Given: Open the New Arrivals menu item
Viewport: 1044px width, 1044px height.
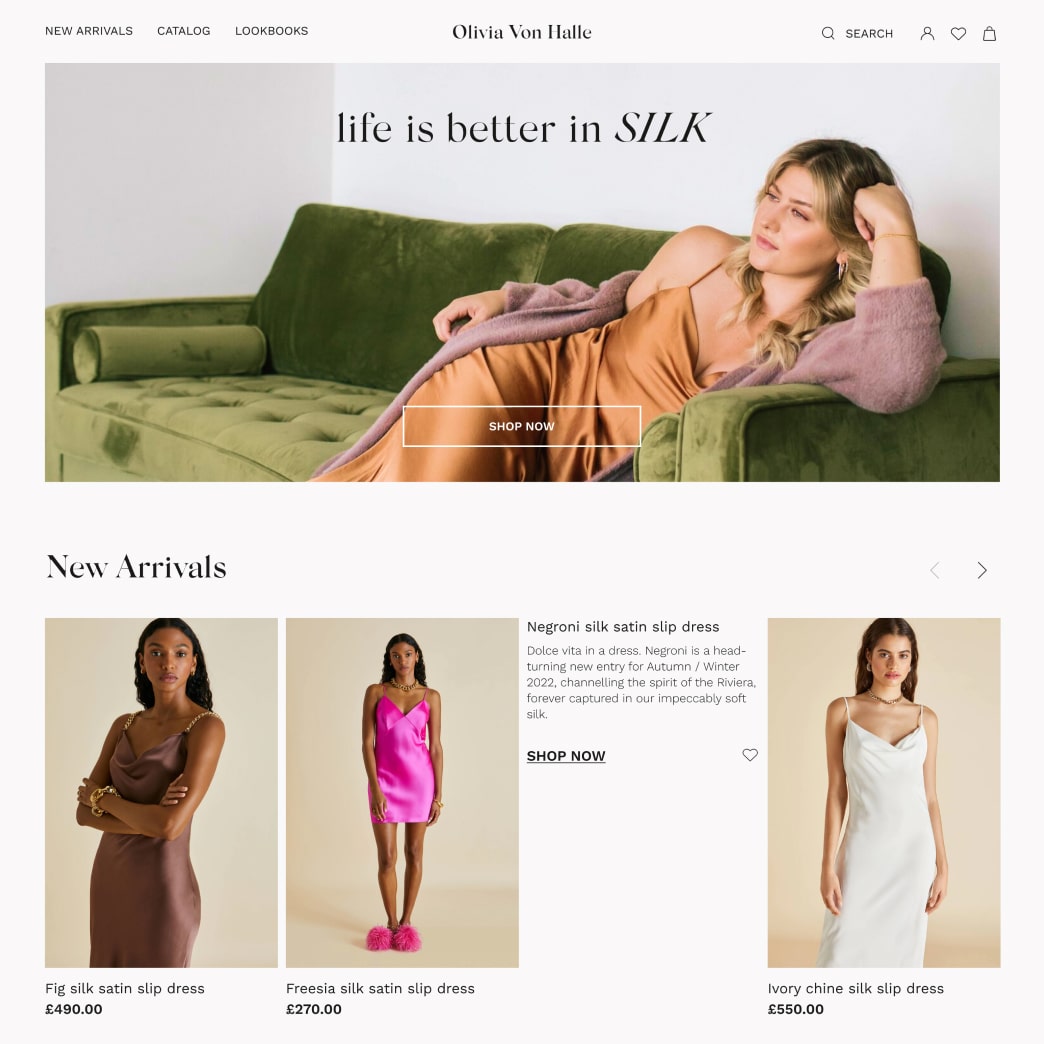Looking at the screenshot, I should pyautogui.click(x=89, y=31).
